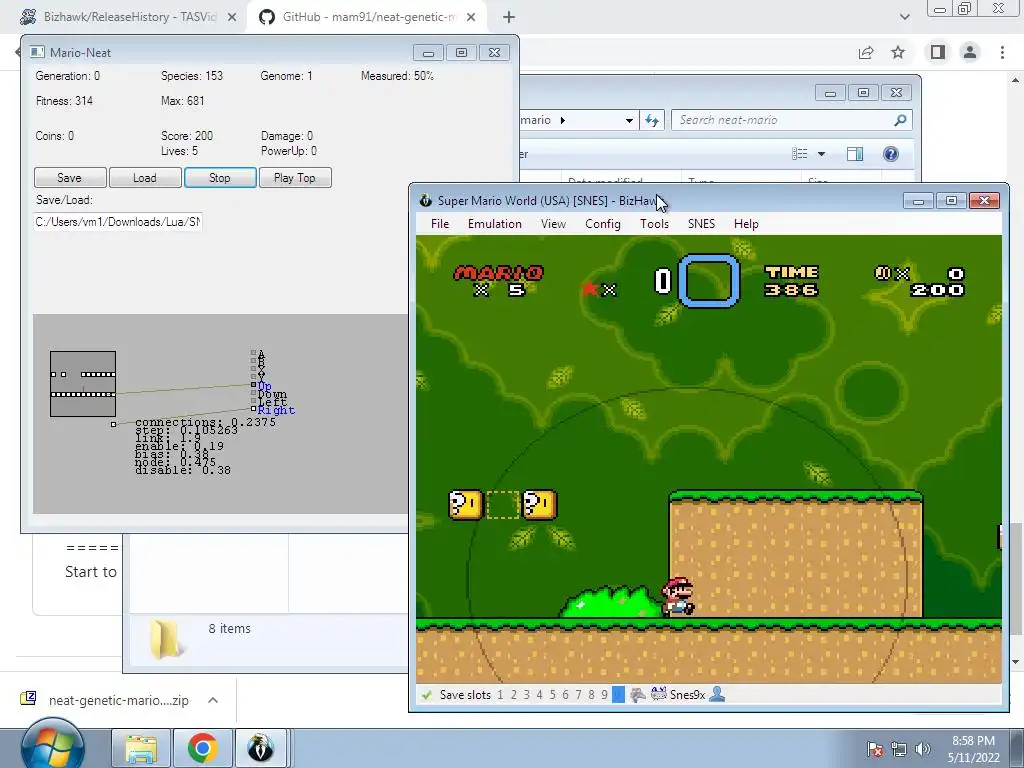Open the Explorer view options dropdown arrow
Viewport: 1024px width, 768px height.
point(822,154)
